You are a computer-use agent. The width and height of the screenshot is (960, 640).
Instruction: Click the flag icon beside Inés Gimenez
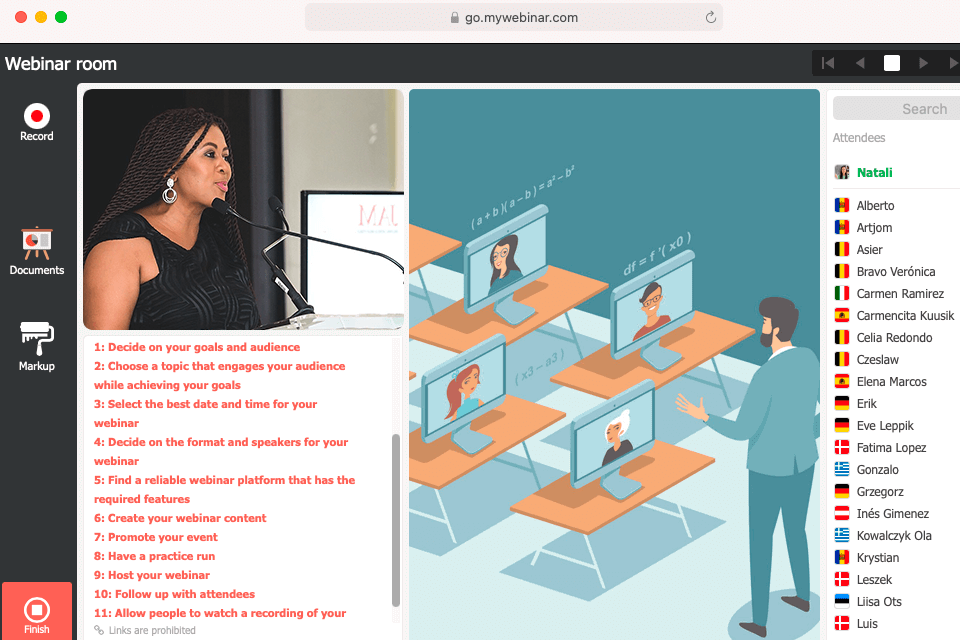coord(842,513)
